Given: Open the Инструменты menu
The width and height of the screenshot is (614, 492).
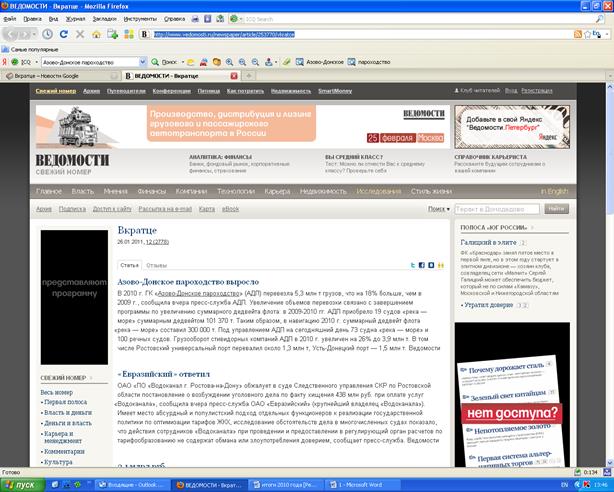Looking at the screenshot, I should (140, 19).
